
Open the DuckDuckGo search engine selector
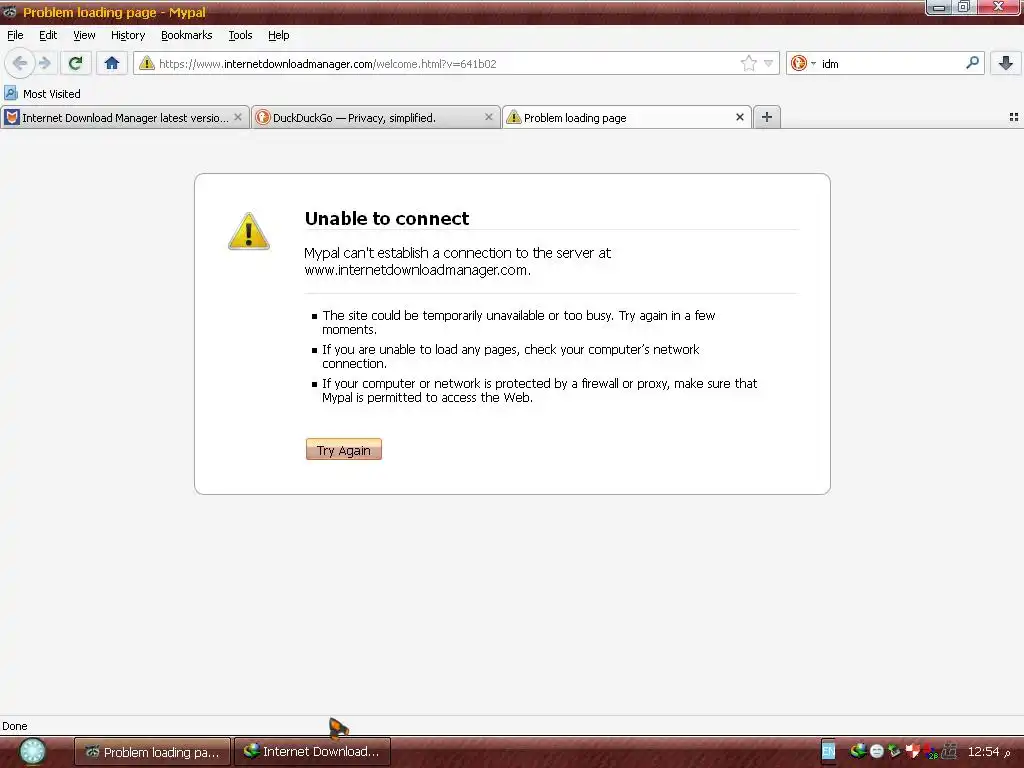pos(803,63)
